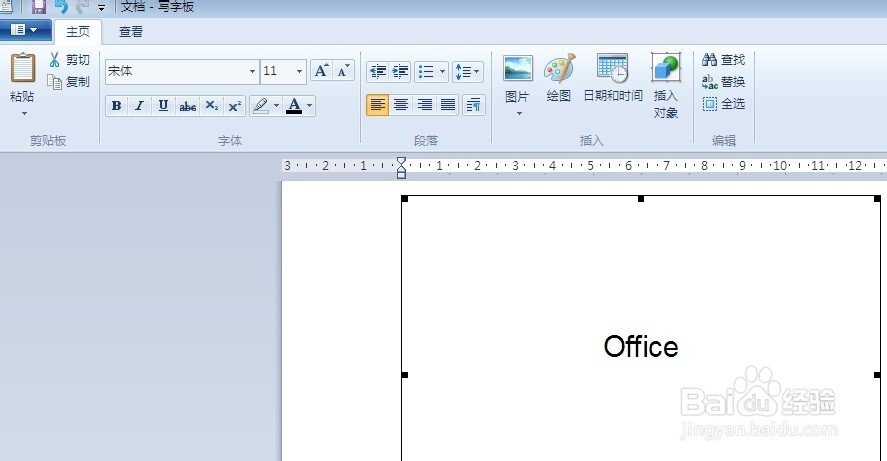Viewport: 887px width, 461px height.
Task: Click the embedded Office object text
Action: coord(640,347)
